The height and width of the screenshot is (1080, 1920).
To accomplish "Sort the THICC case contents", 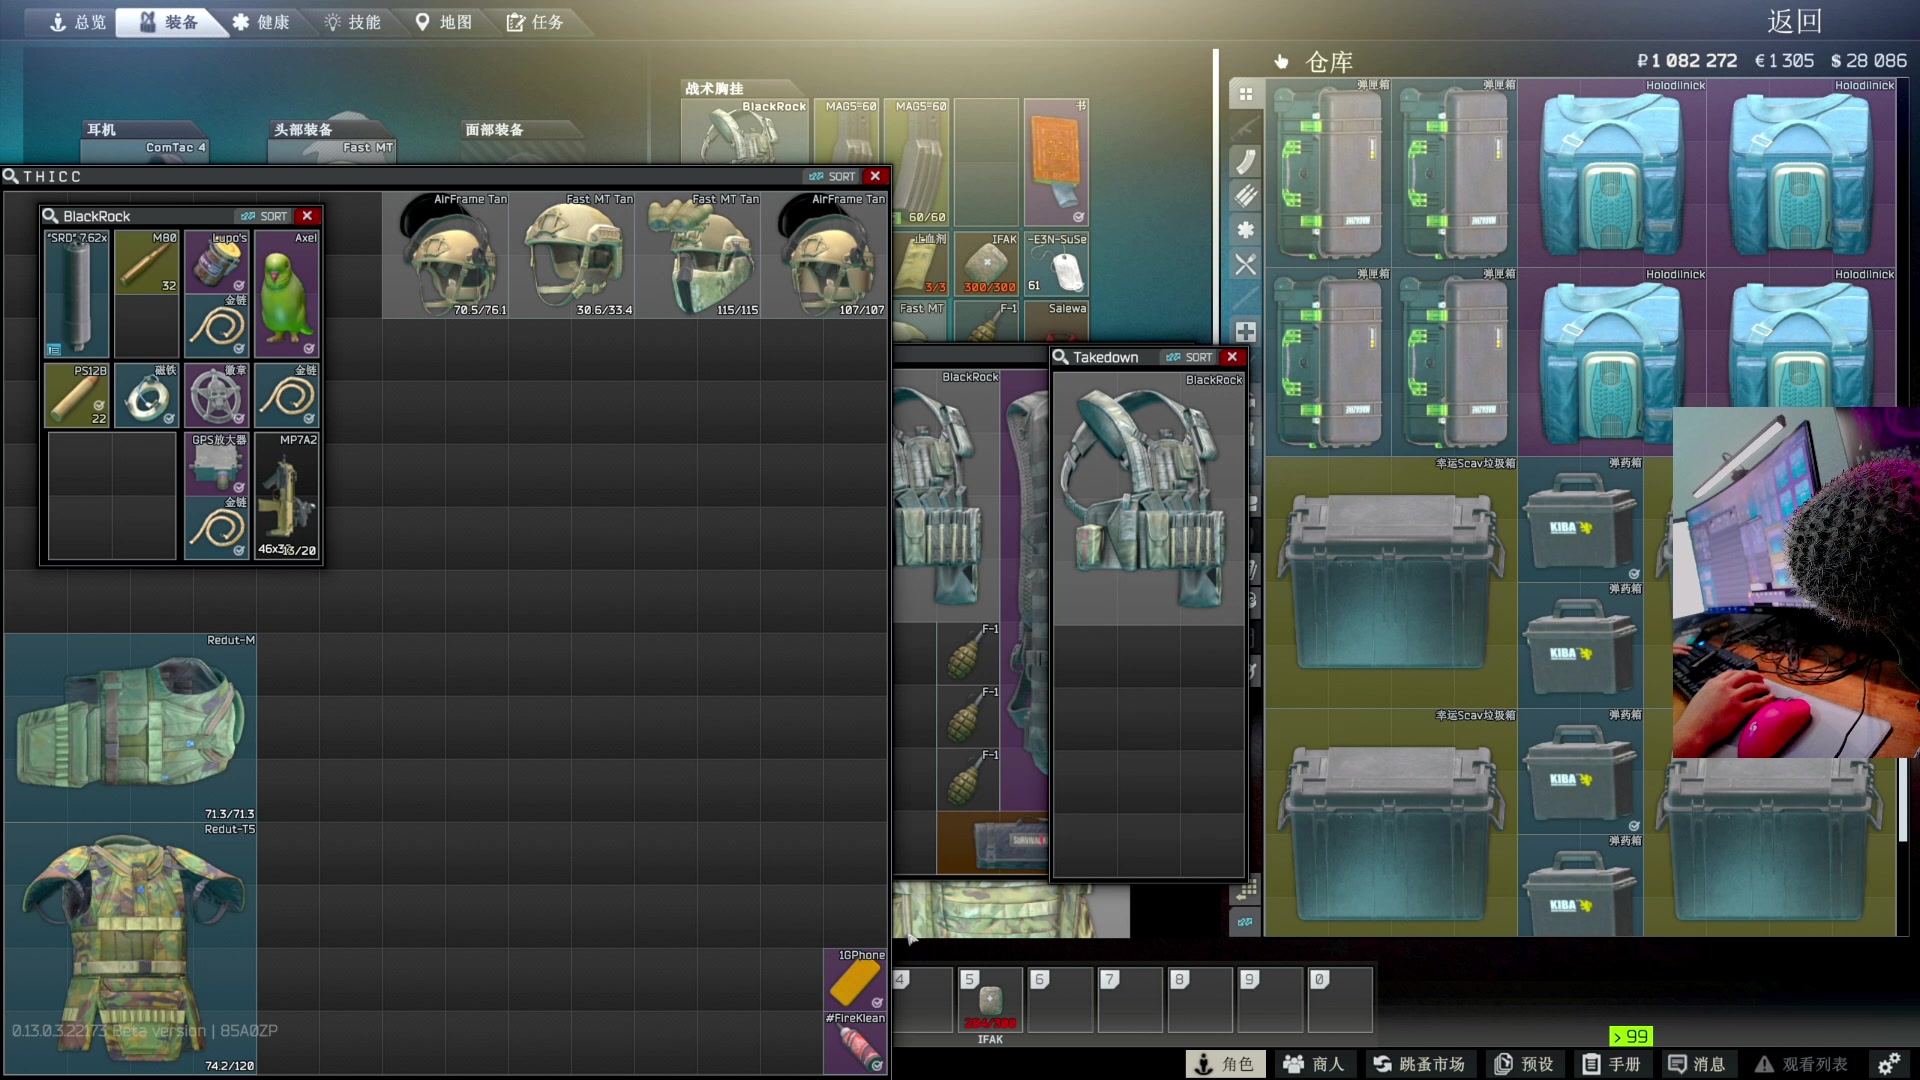I will 833,176.
